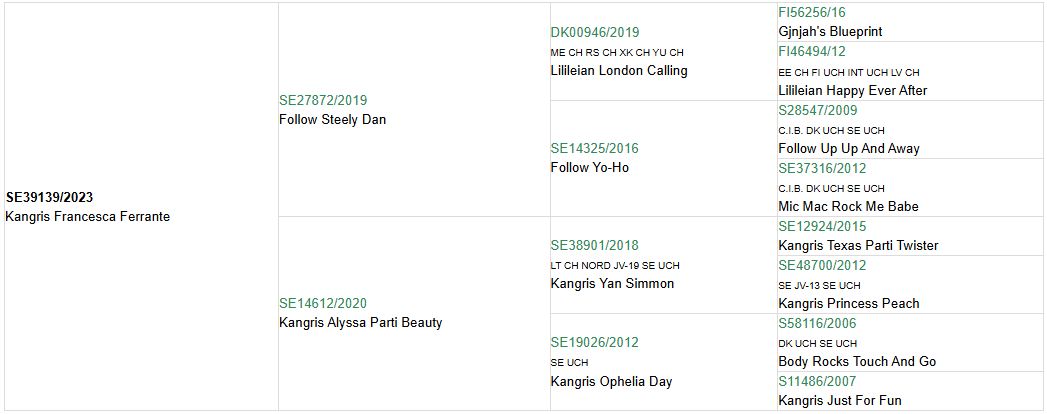1047x414 pixels.
Task: Select the Kangris Alyssa Parti Beauty entry
Action: (360, 322)
